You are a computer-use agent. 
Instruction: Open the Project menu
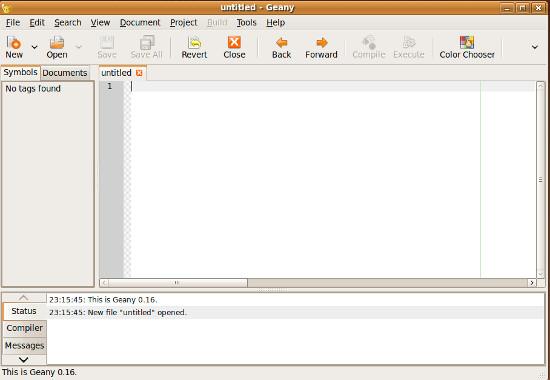[183, 23]
